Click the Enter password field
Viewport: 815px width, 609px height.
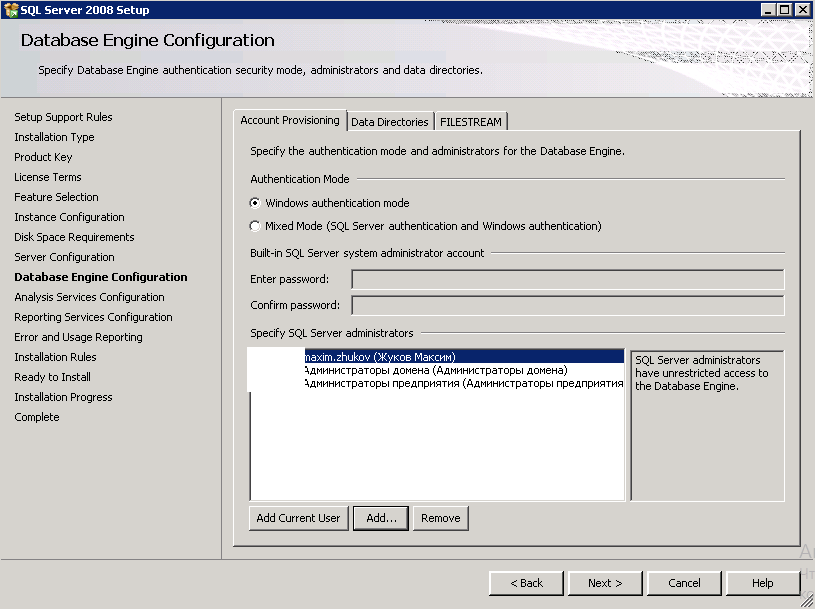click(x=567, y=279)
